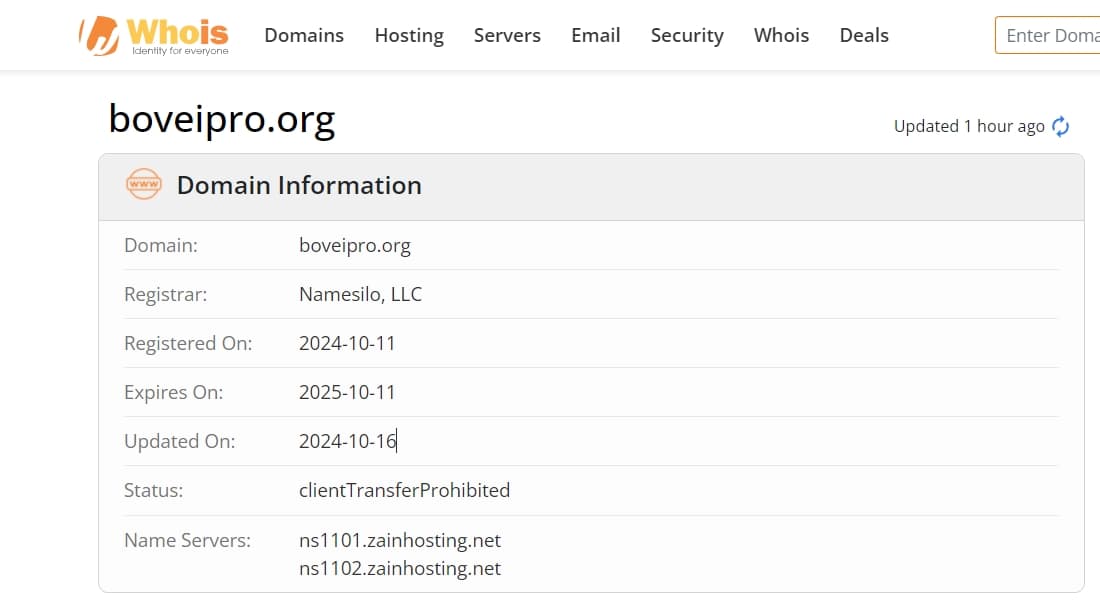Click the 'Registered On:' field label

tap(188, 344)
